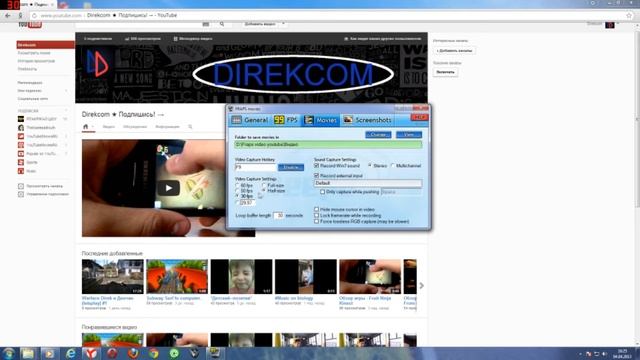640x360 pixels.
Task: Open the channel Home tab icon
Action: (85, 127)
